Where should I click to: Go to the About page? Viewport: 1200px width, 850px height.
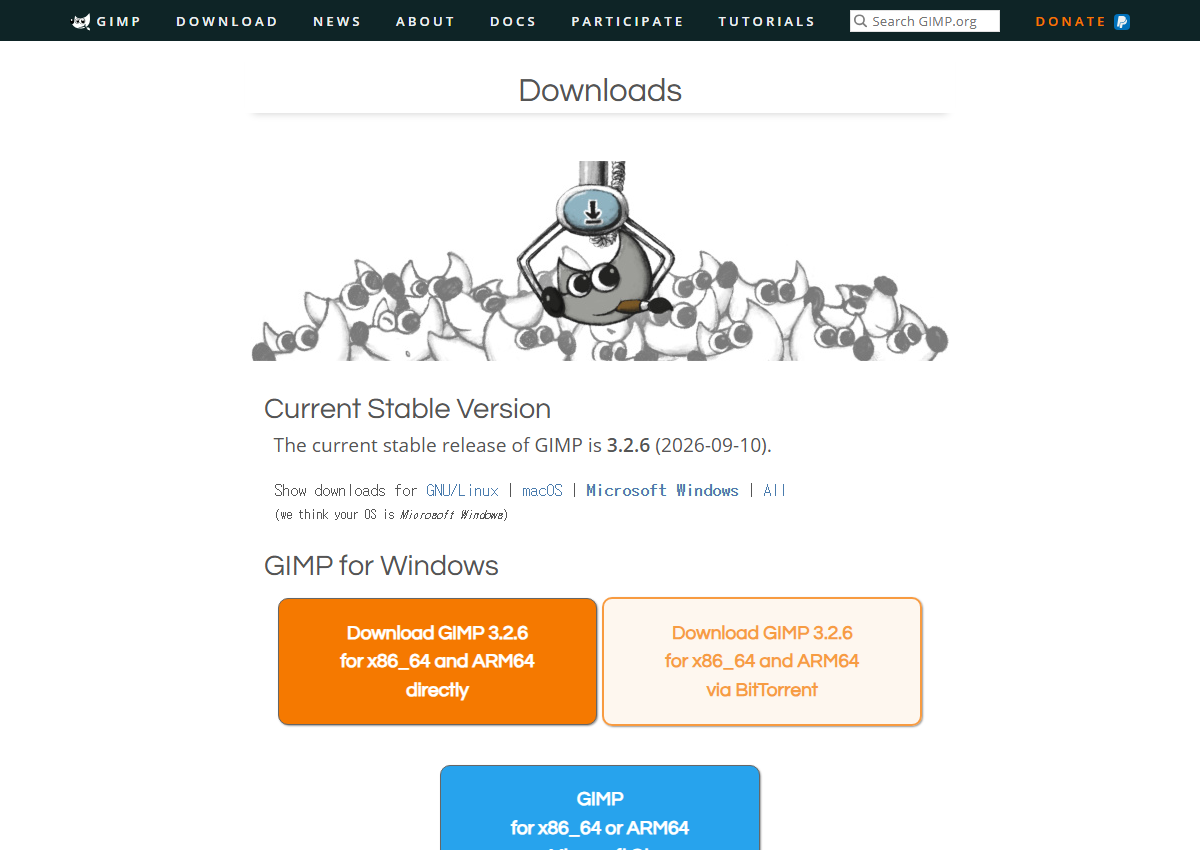425,21
